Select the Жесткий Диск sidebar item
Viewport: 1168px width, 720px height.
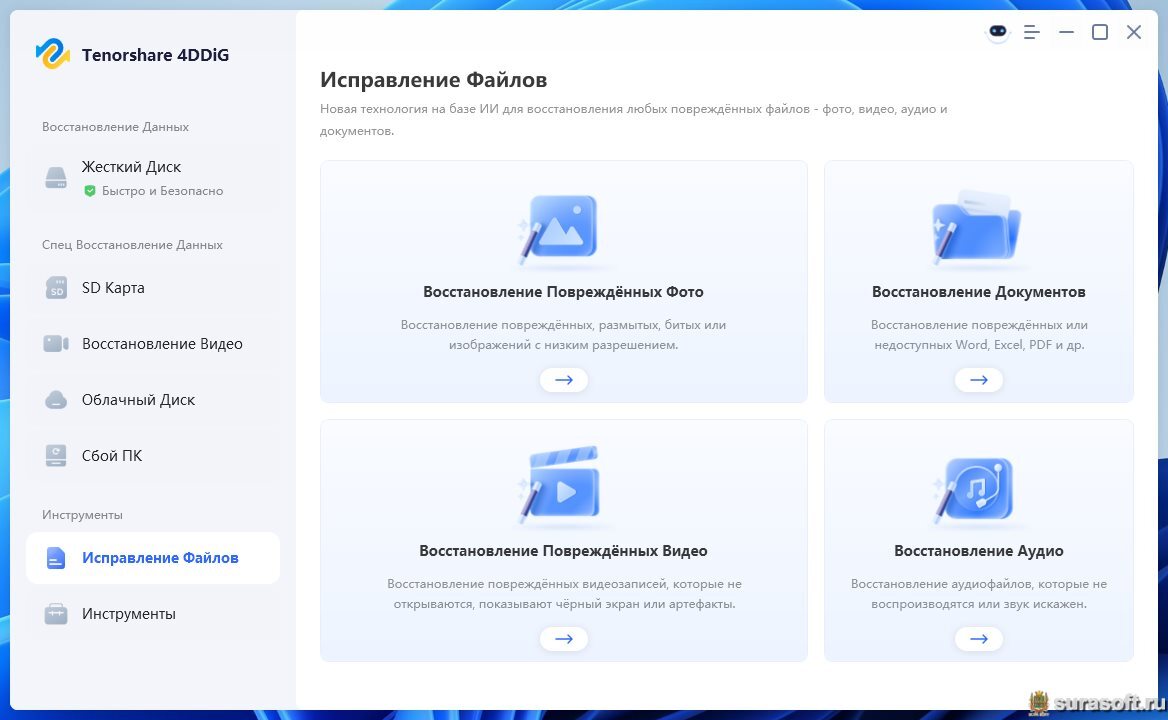pos(153,178)
